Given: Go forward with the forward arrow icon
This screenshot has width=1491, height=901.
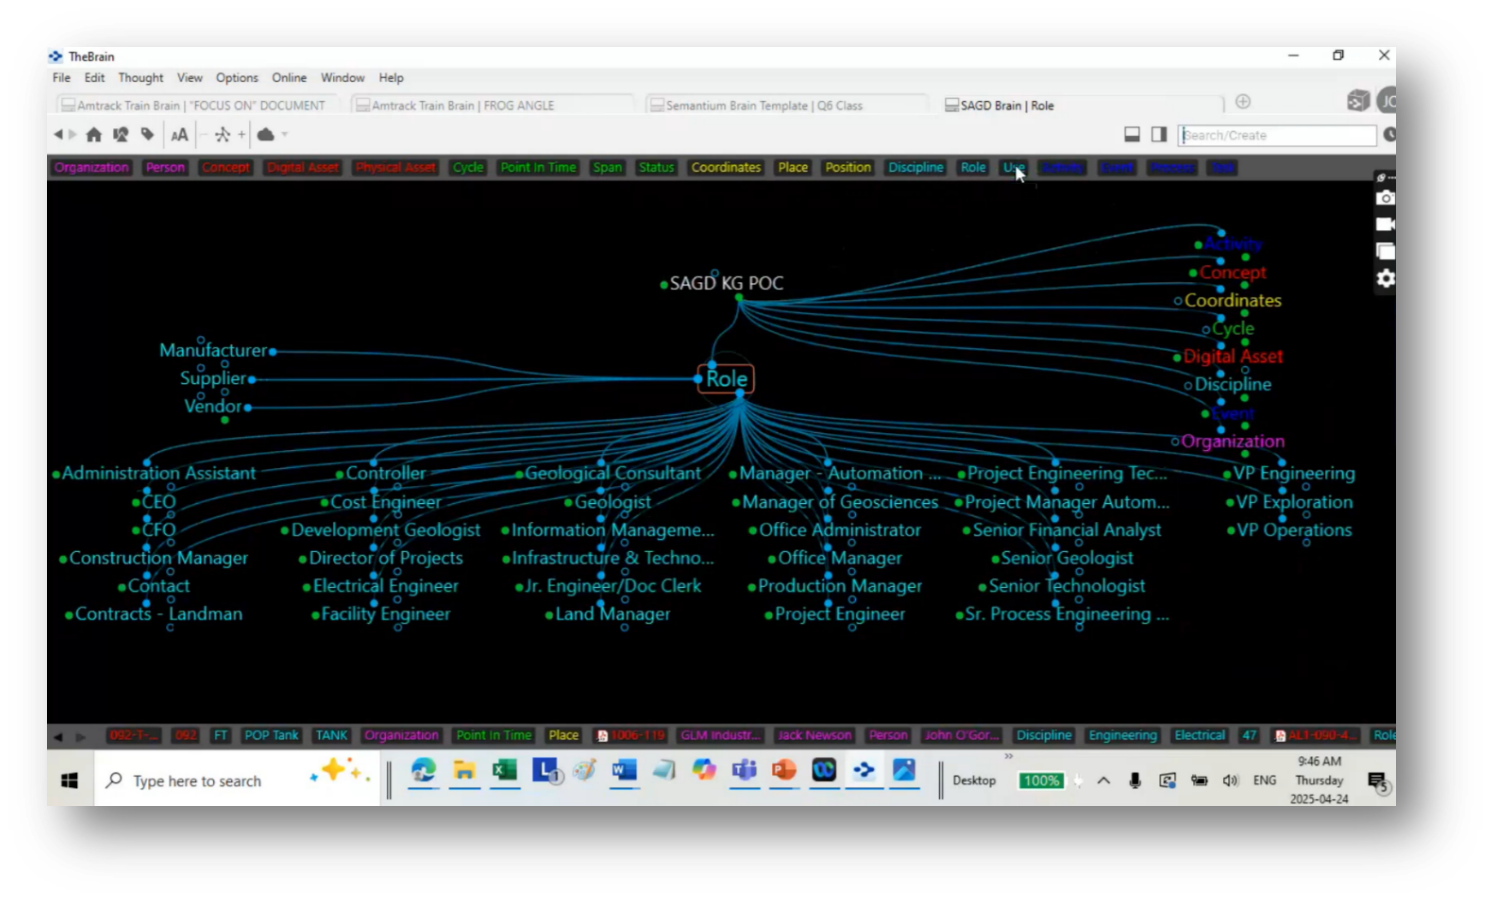Looking at the screenshot, I should coord(72,134).
